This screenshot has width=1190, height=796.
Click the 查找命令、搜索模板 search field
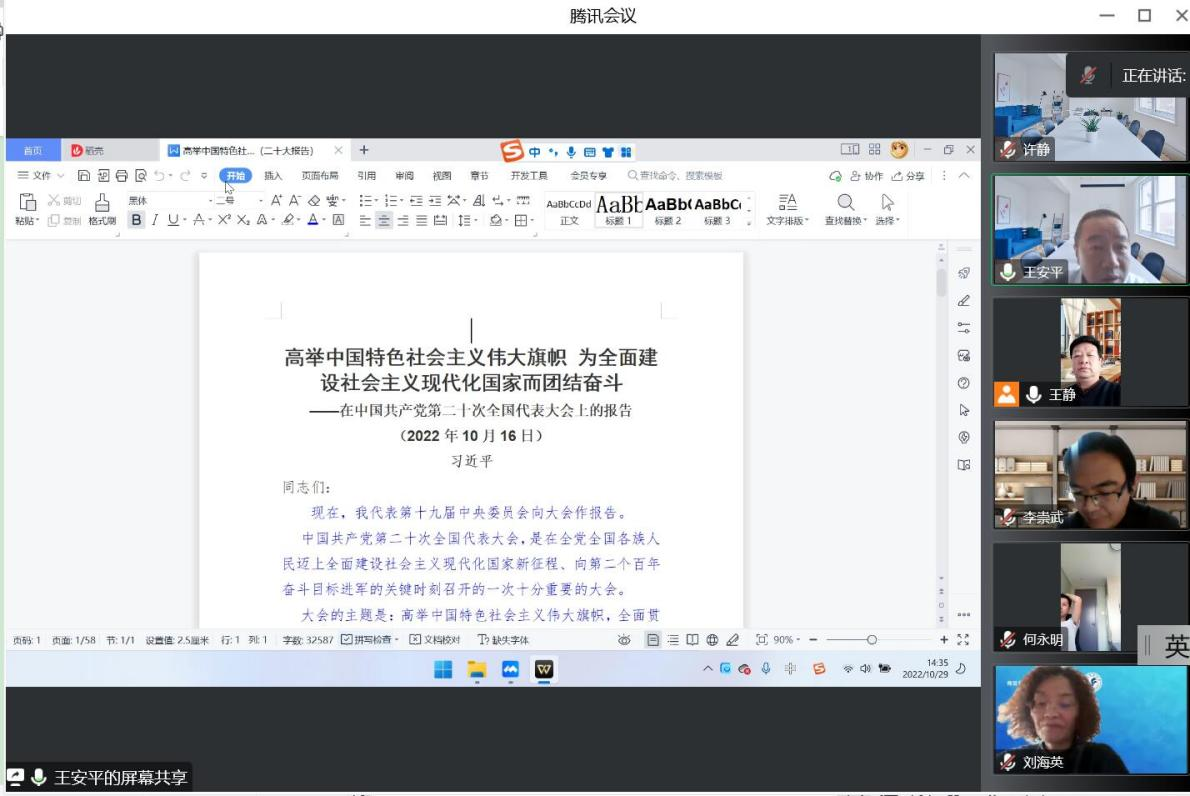tap(675, 175)
